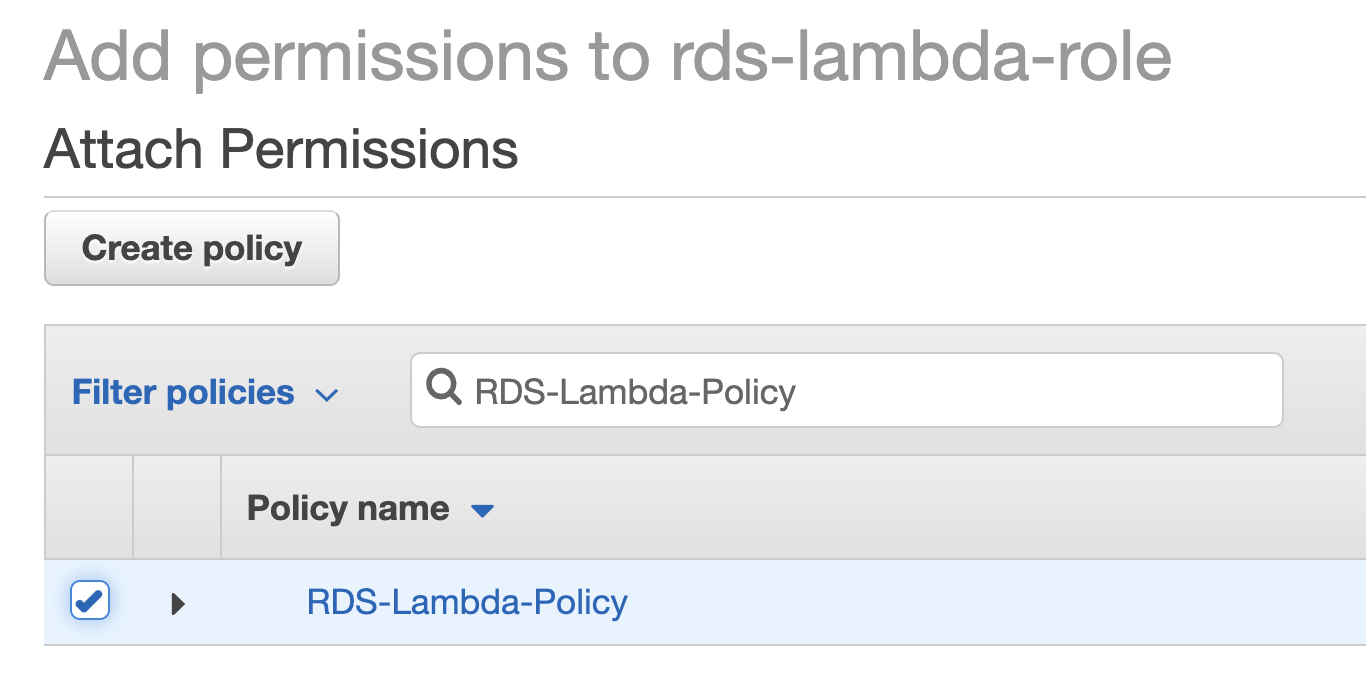Sort by the Policy name header

click(x=348, y=509)
